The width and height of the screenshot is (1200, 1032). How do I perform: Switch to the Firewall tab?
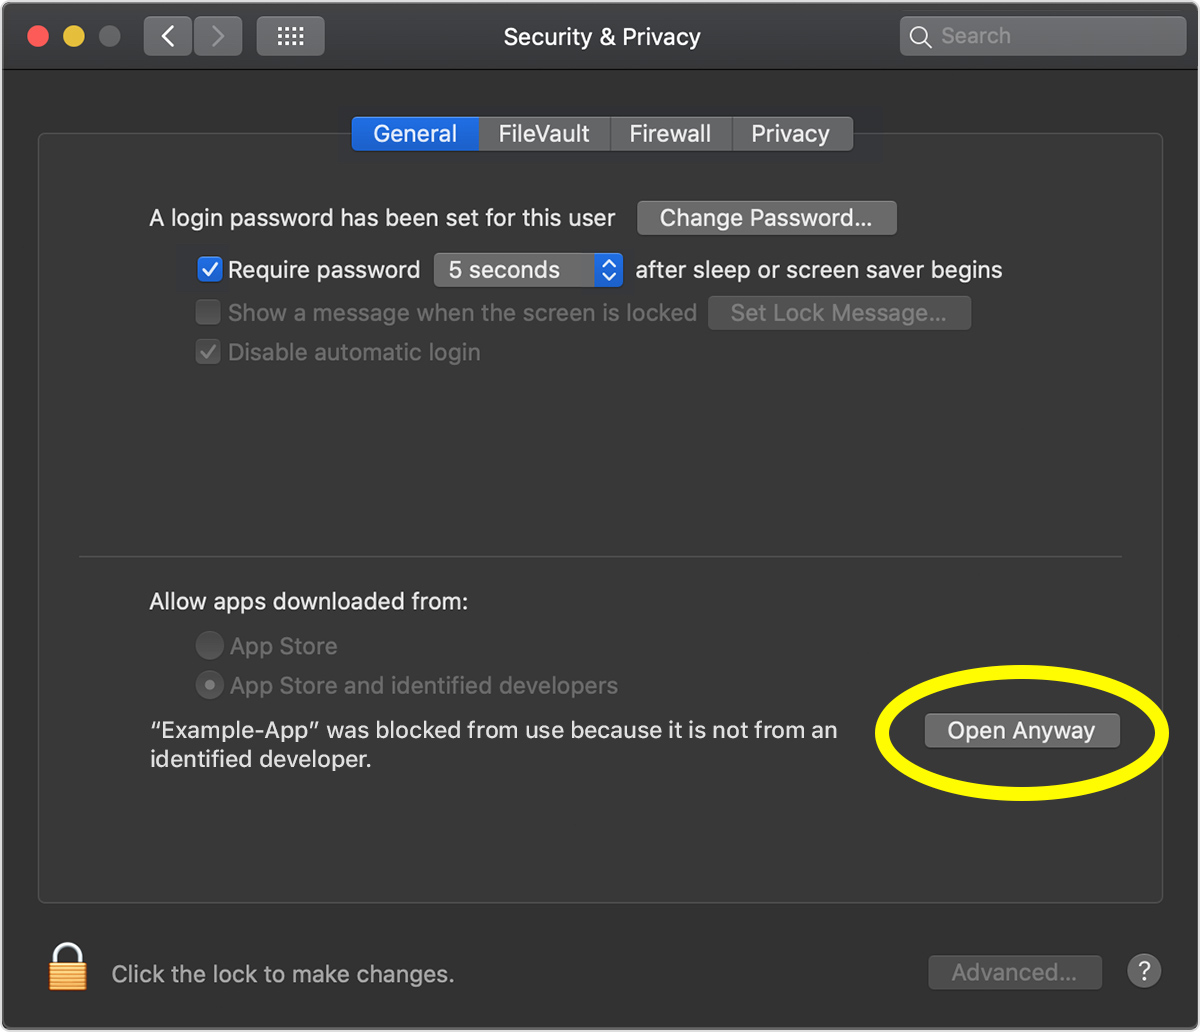coord(670,134)
